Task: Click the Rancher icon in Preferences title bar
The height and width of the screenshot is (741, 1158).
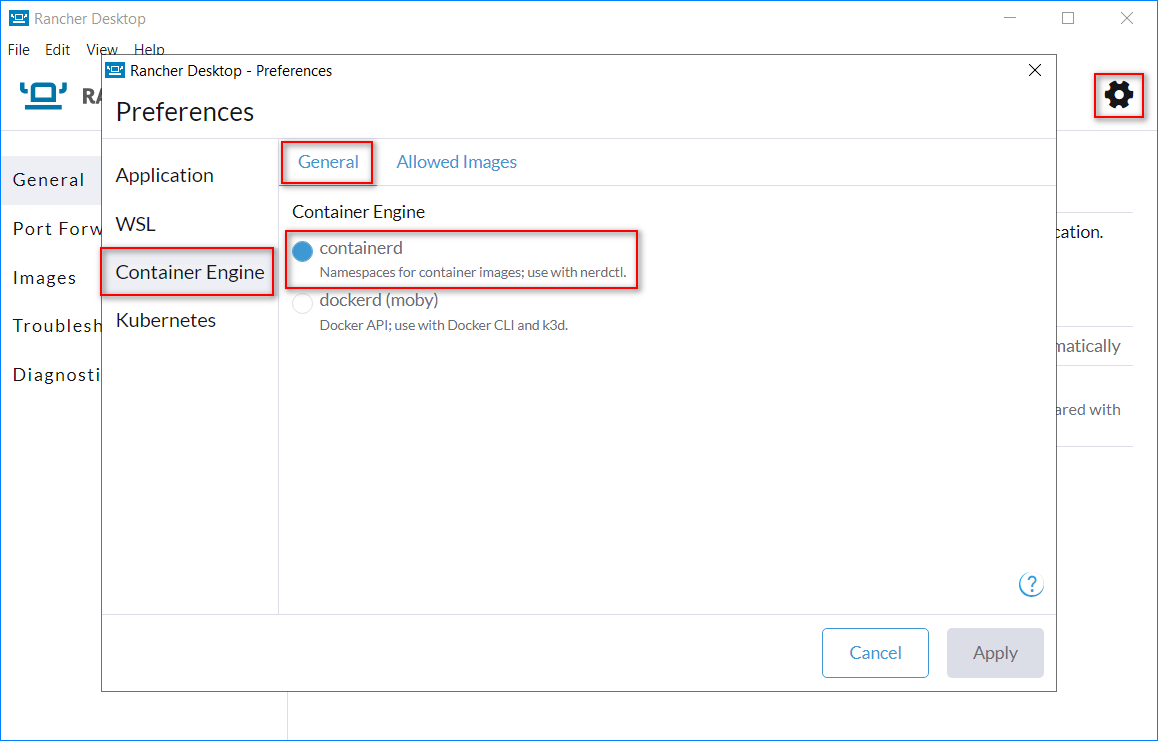Action: (x=114, y=70)
